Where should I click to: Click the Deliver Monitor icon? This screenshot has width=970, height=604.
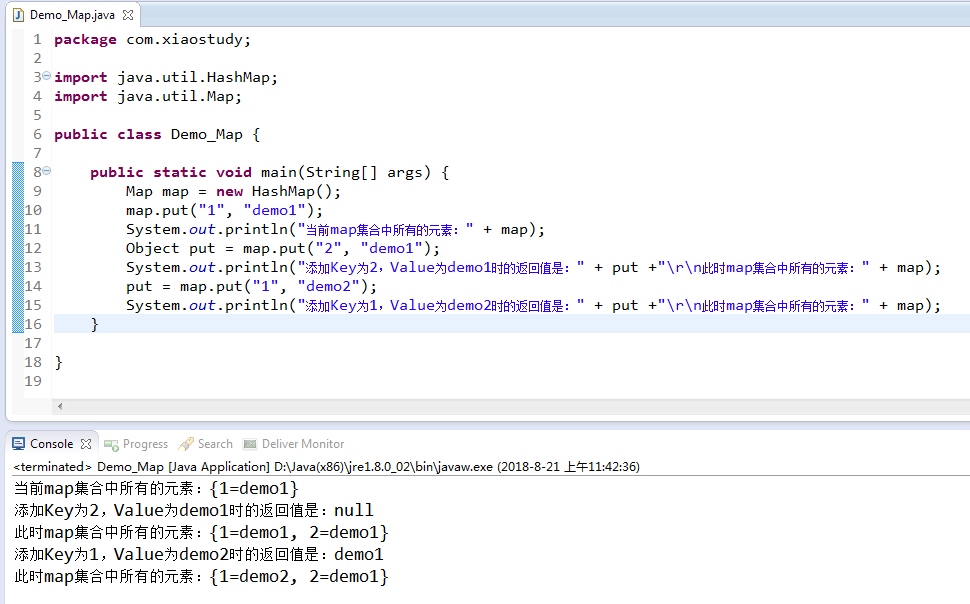[250, 444]
